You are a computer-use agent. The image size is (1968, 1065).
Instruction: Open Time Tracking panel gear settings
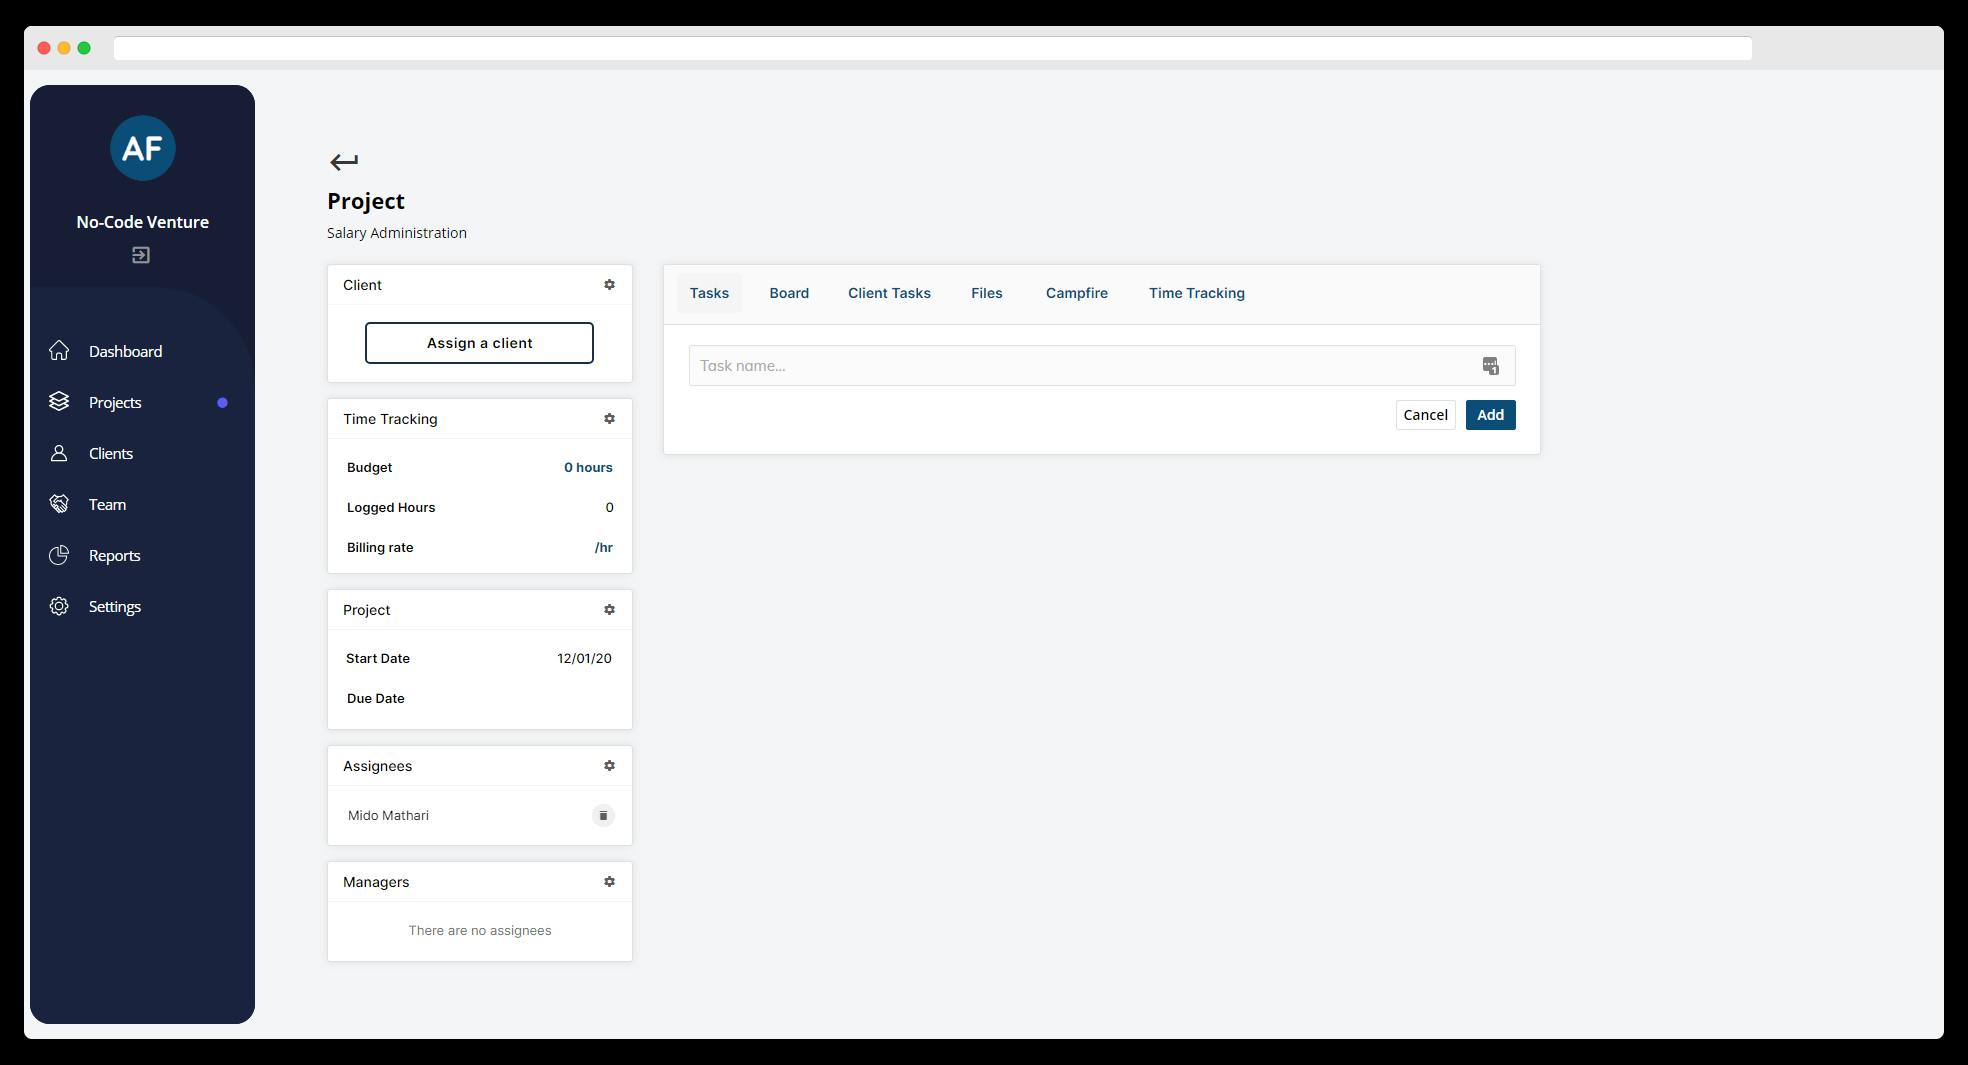[609, 419]
